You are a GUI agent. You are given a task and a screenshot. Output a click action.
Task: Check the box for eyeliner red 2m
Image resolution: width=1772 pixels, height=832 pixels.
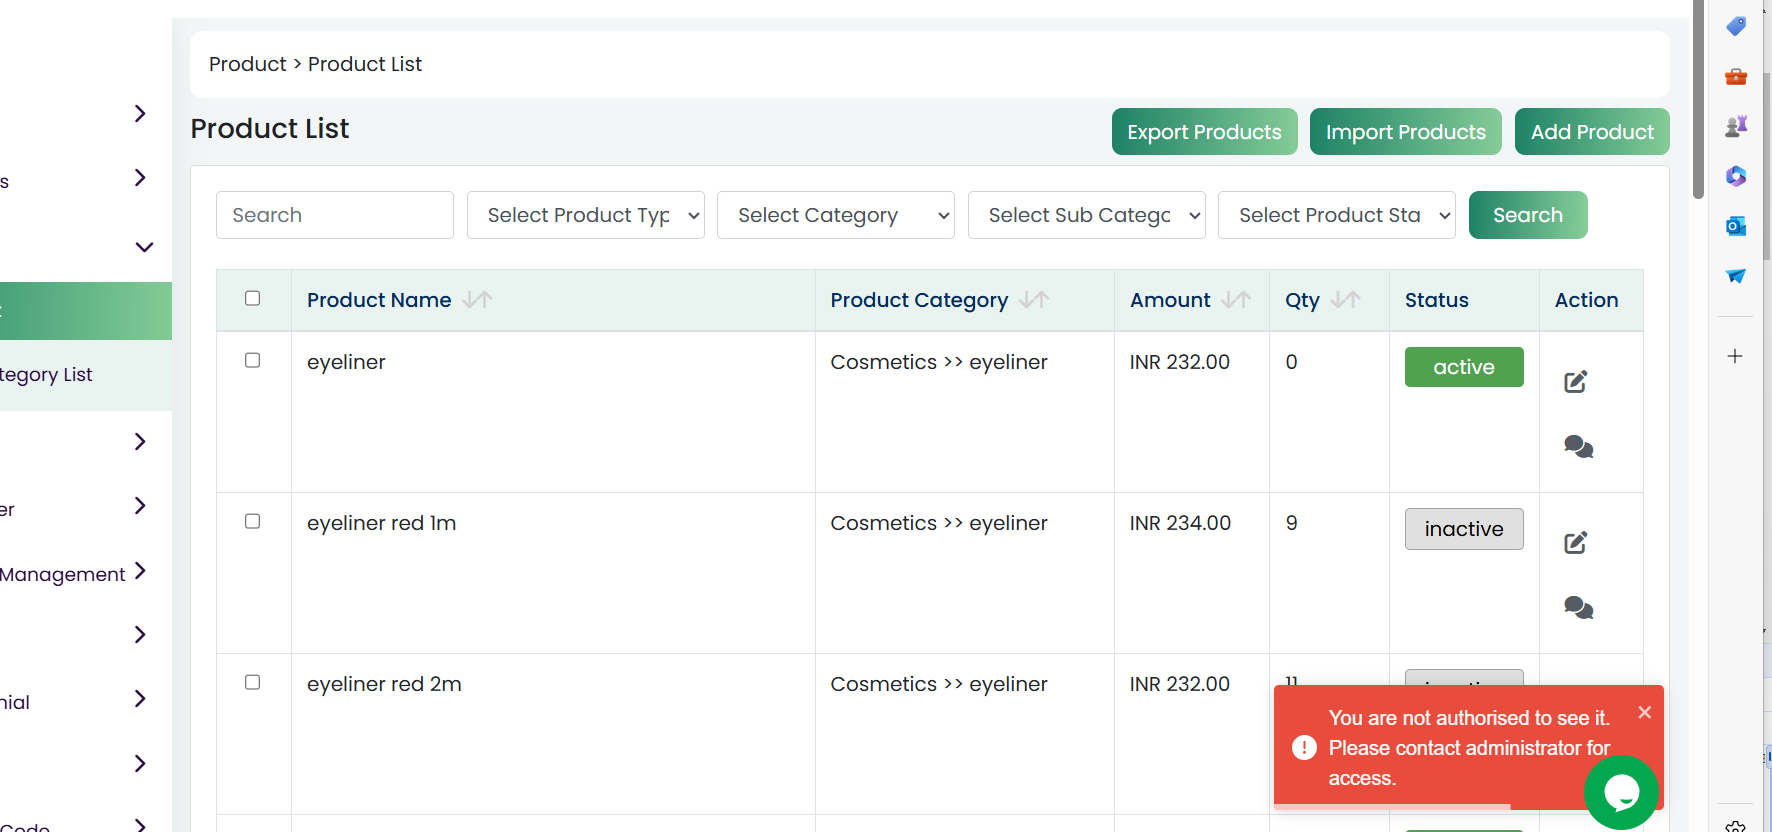253,682
